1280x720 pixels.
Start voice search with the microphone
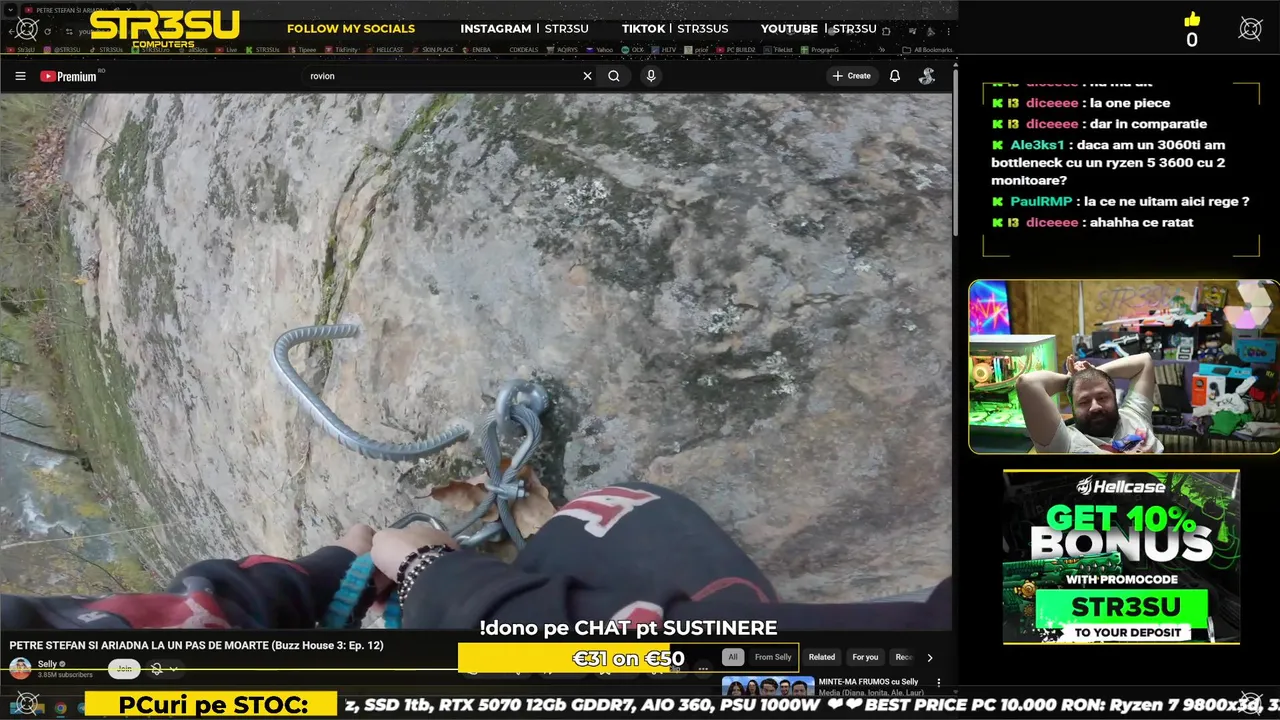[651, 76]
